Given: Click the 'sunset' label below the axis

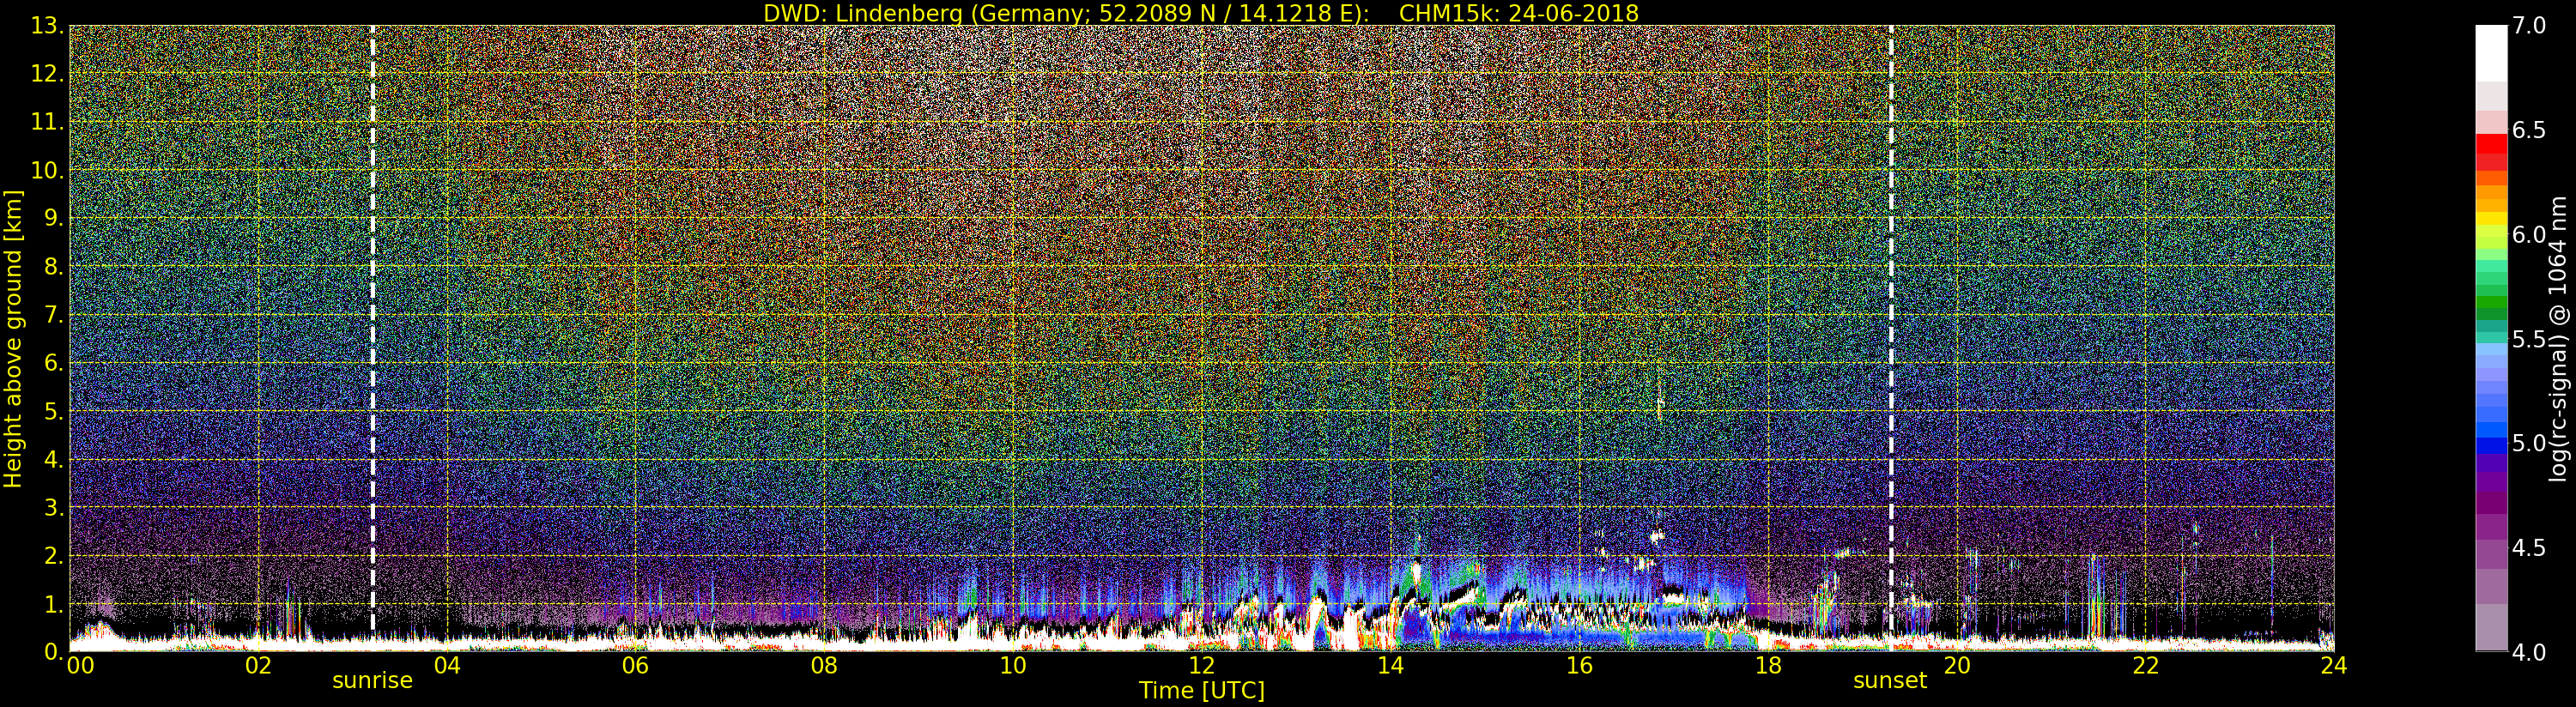Looking at the screenshot, I should point(1890,681).
